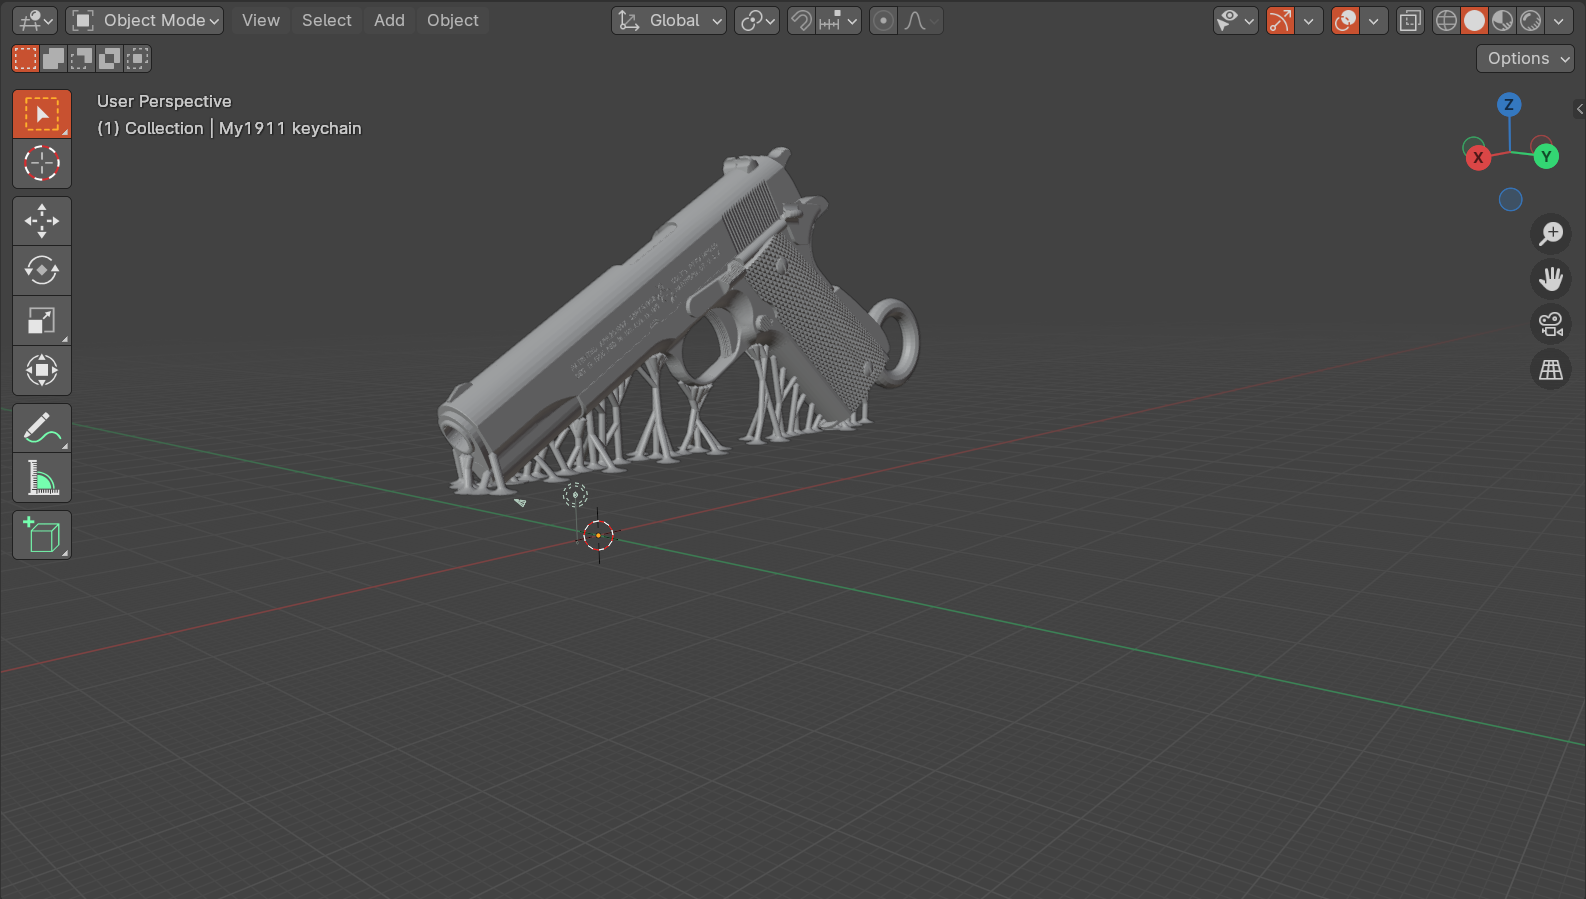Switch to Material Preview shading
Screen dimensions: 1586x899
pos(1502,20)
